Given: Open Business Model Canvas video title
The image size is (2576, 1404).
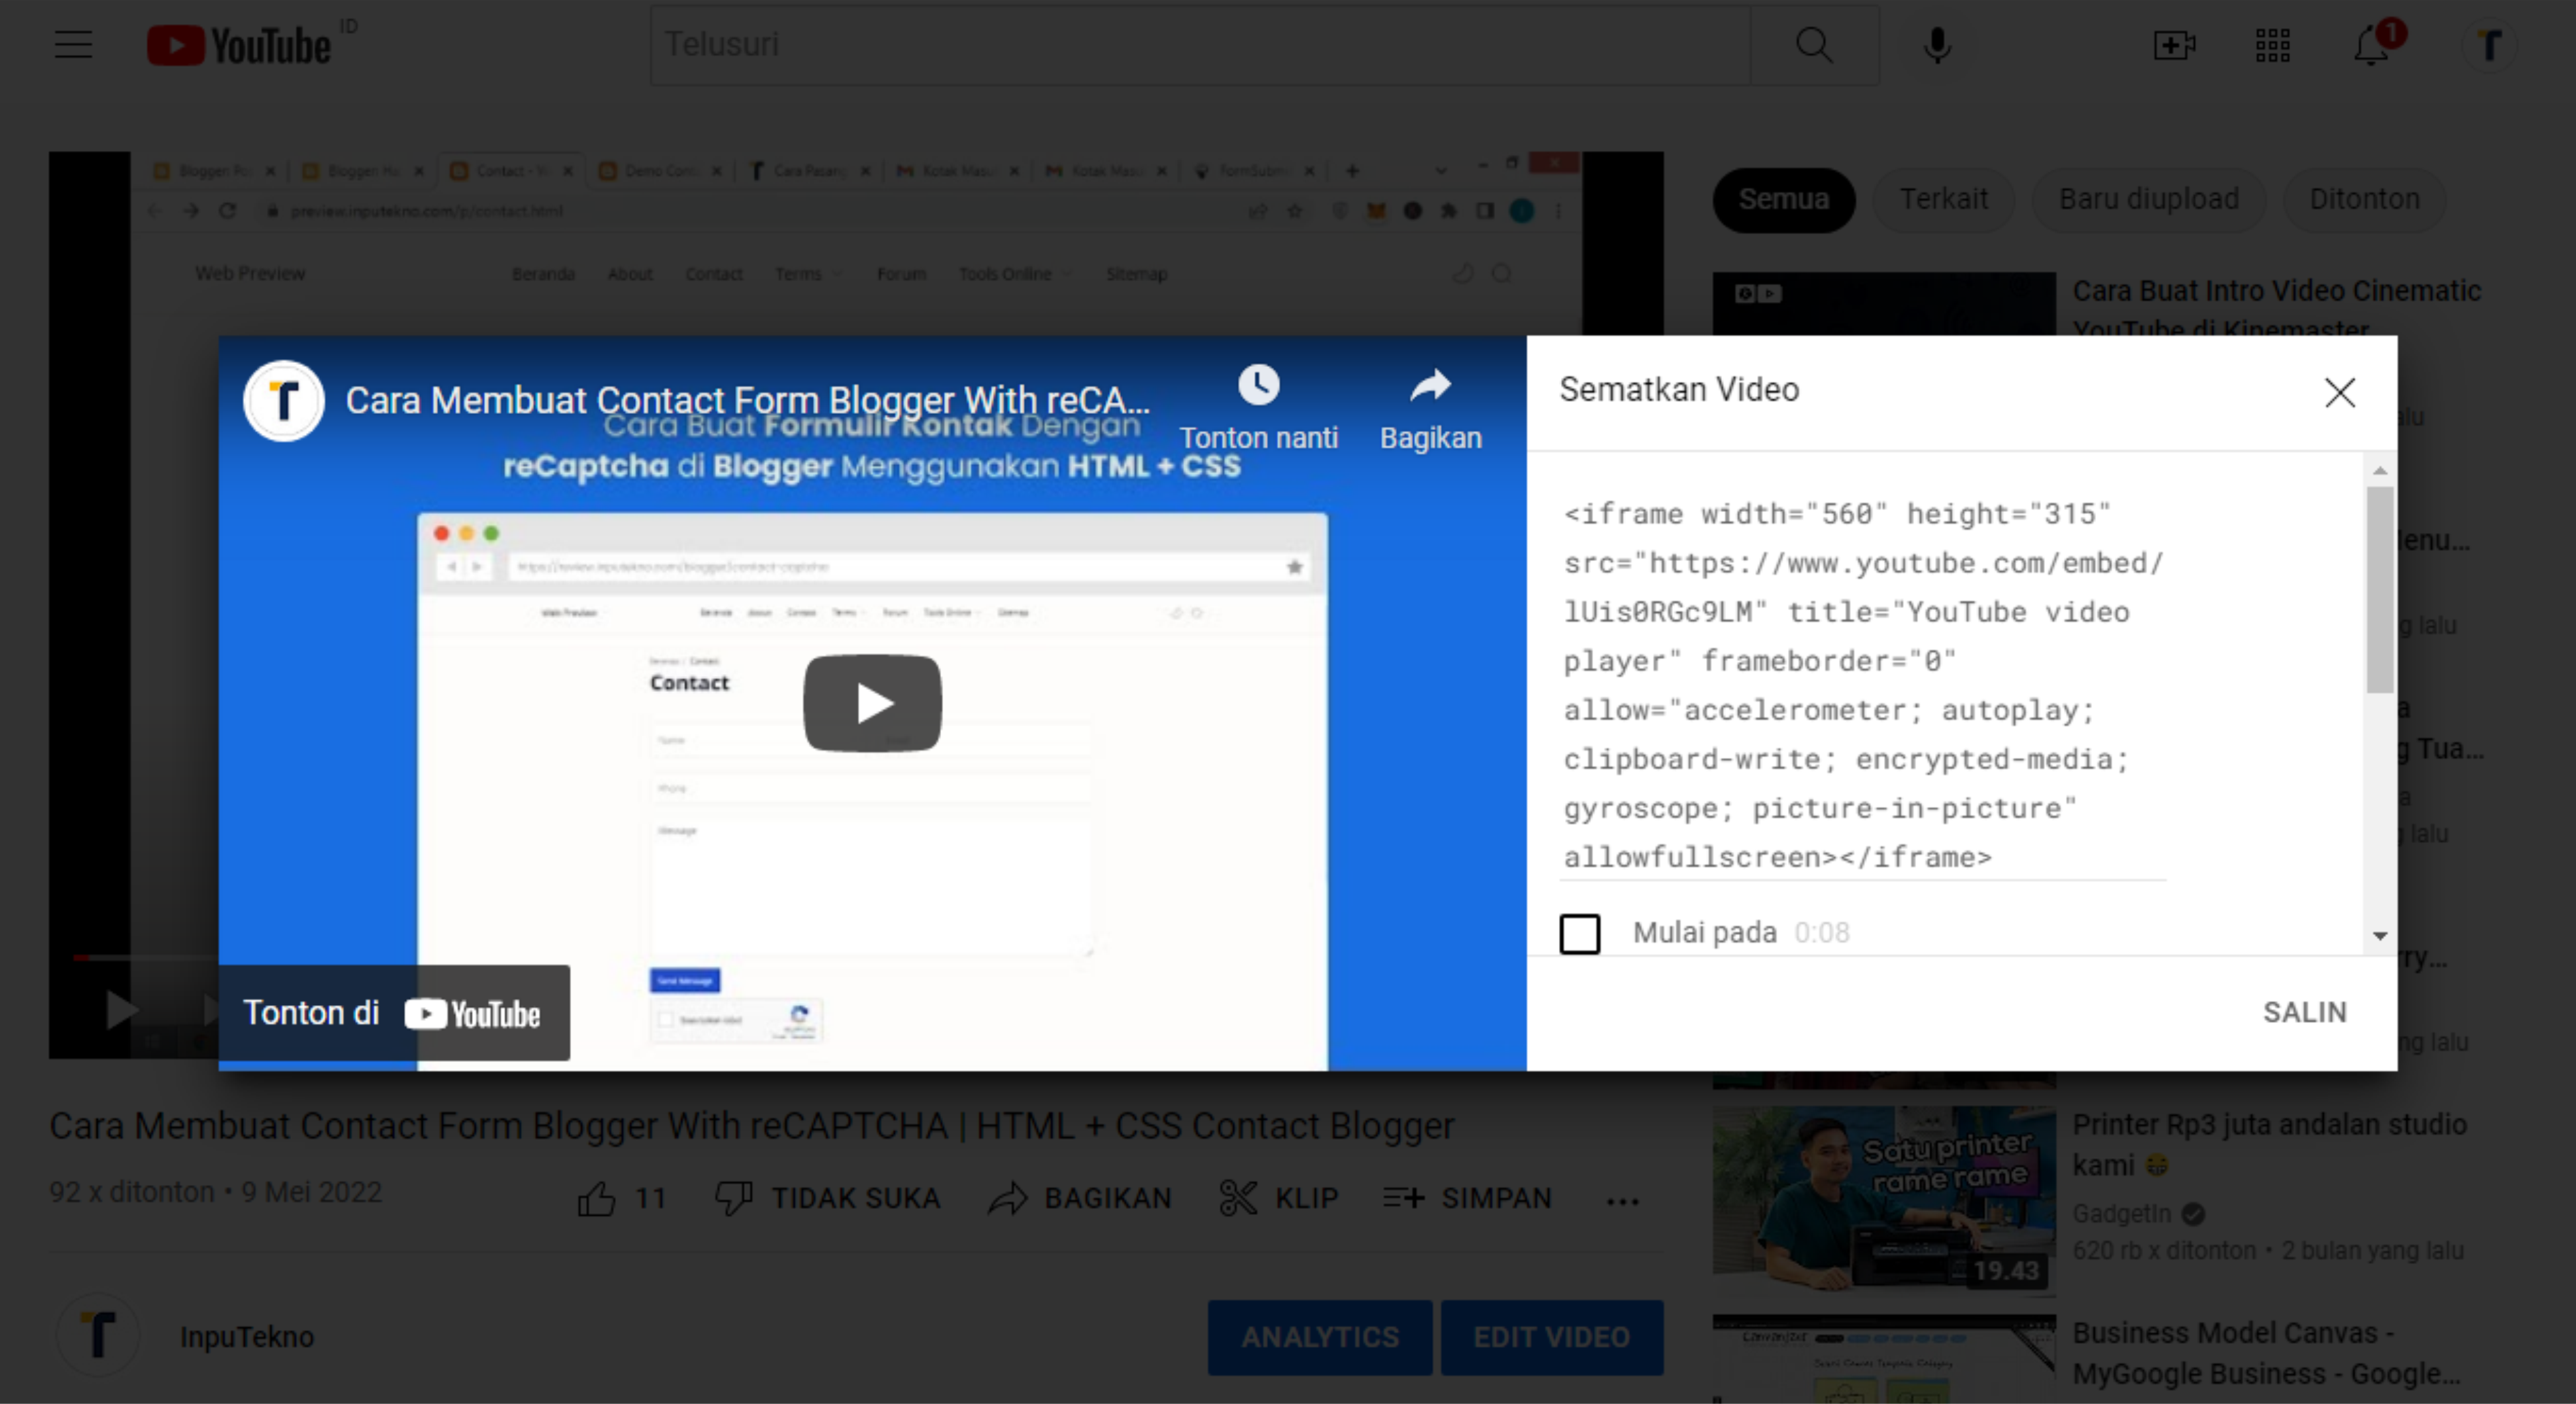Looking at the screenshot, I should [x=2266, y=1353].
